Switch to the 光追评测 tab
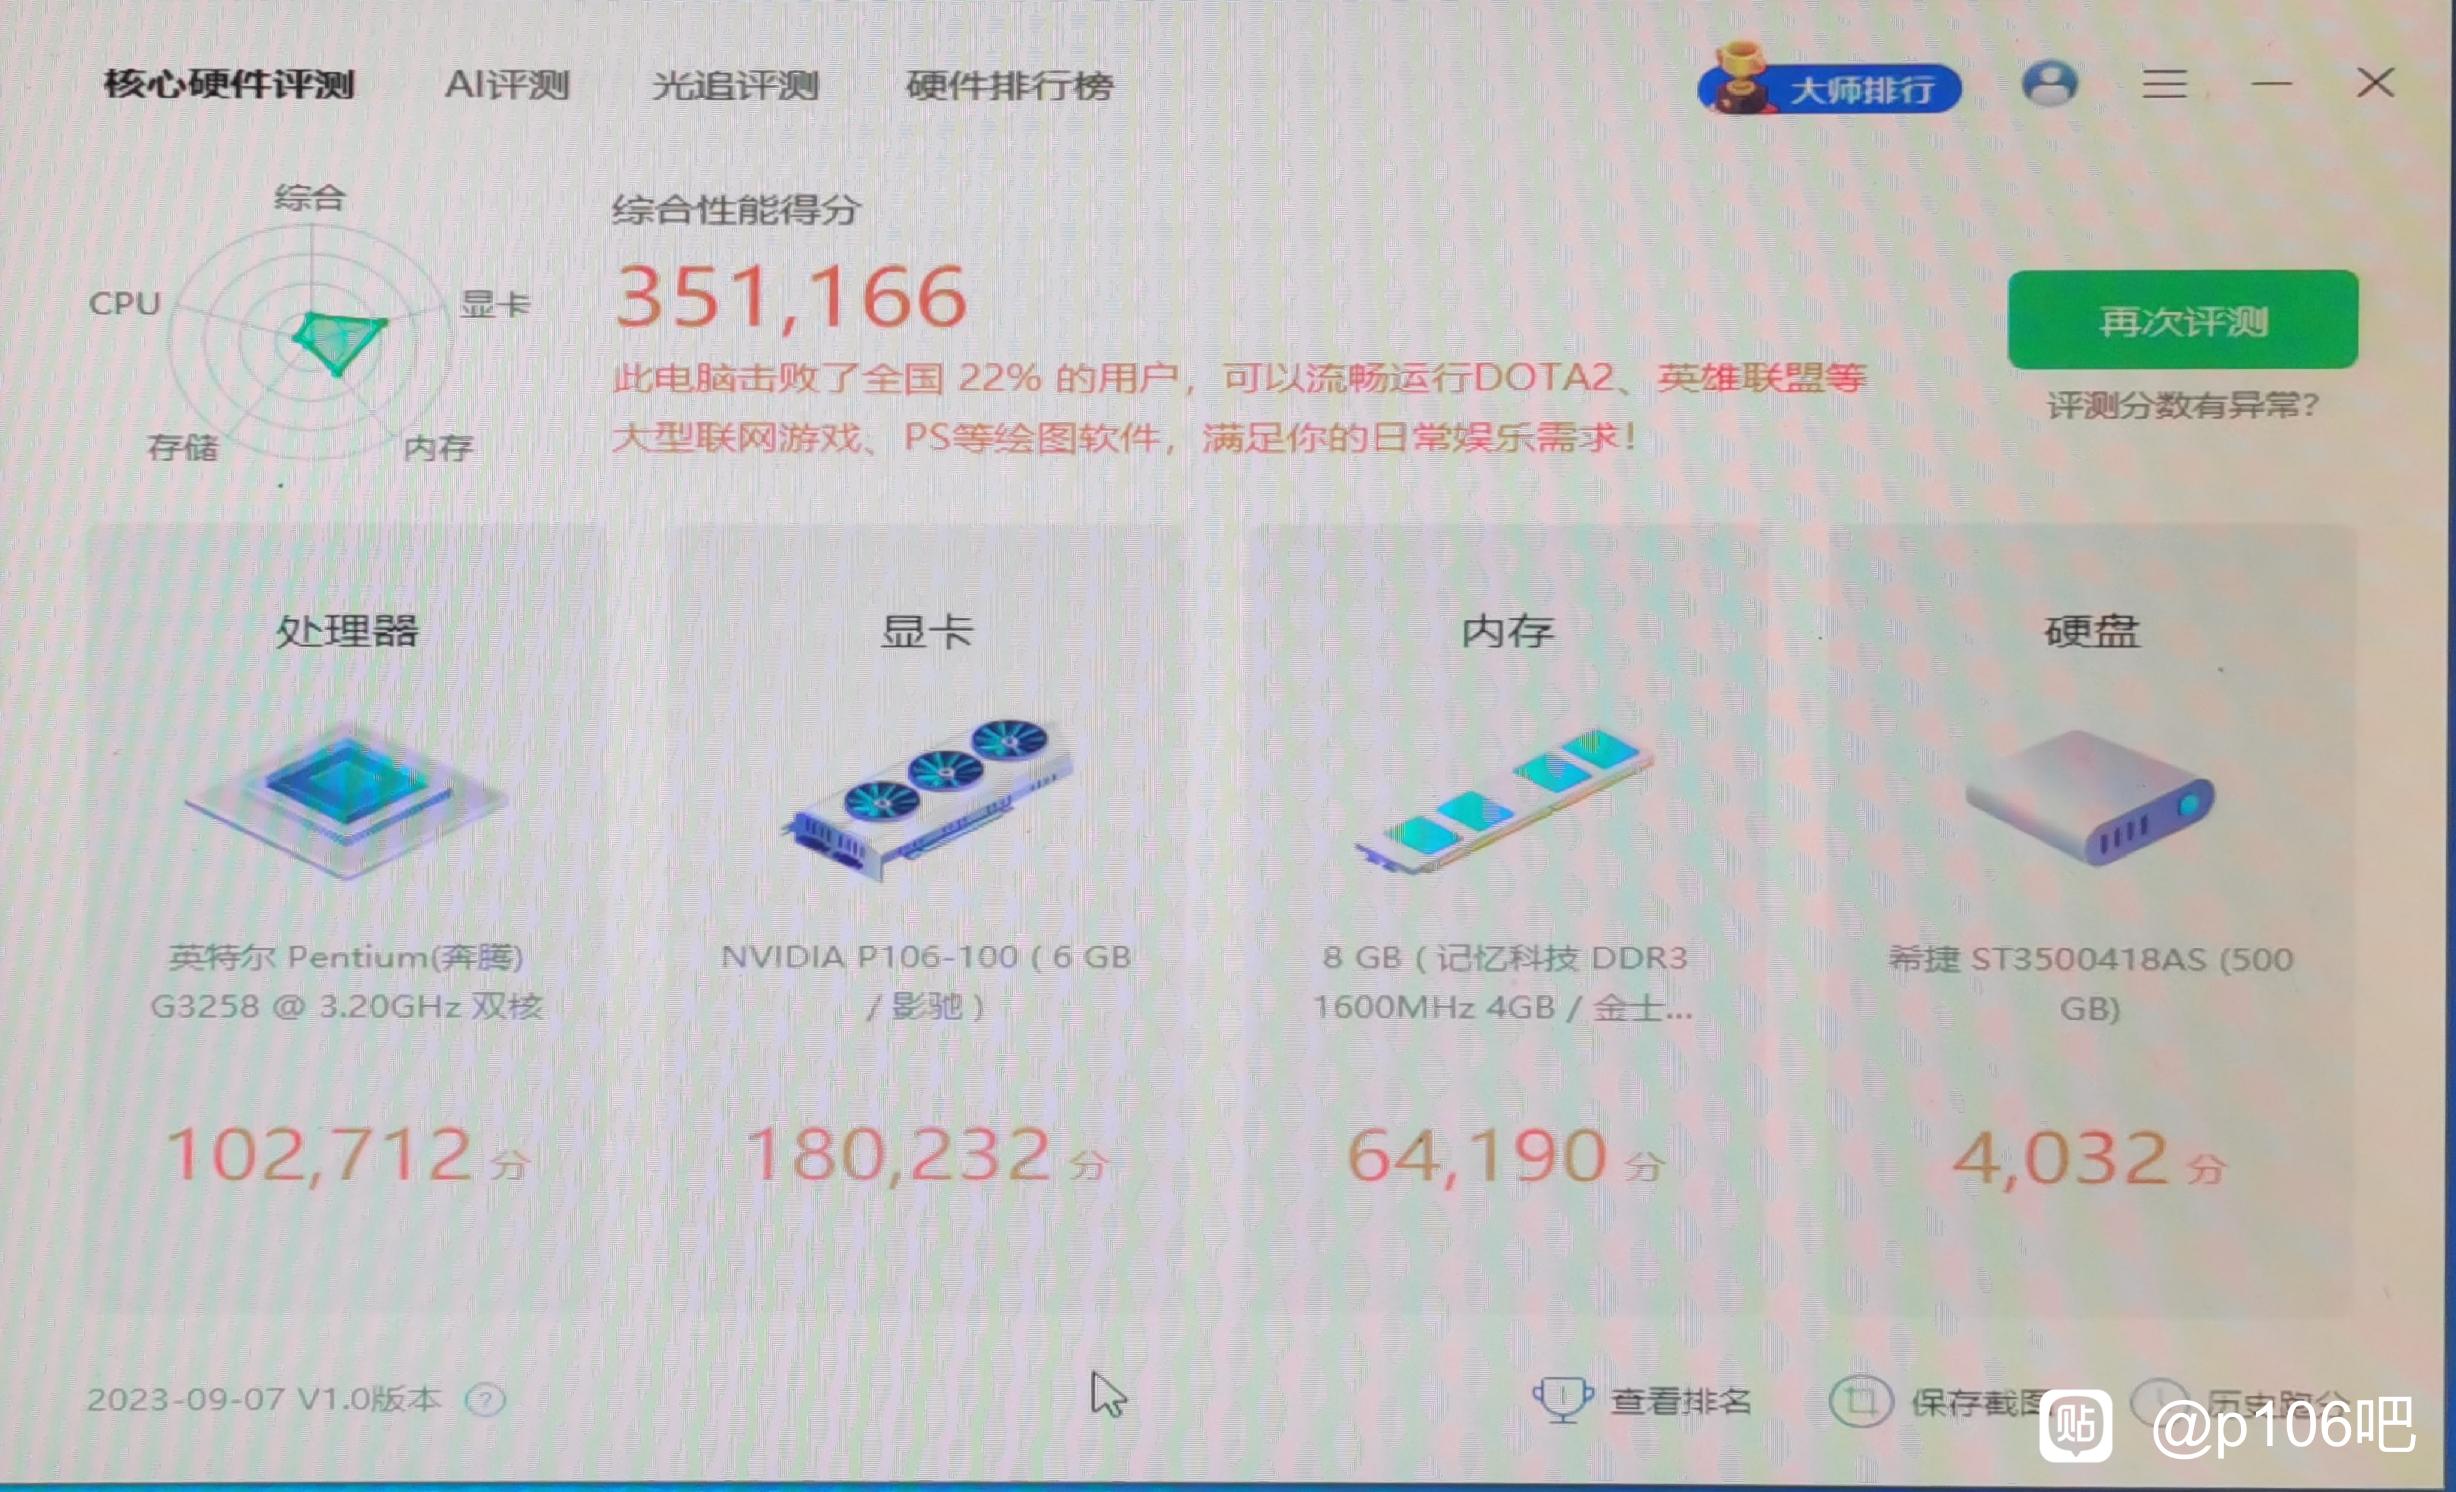Image resolution: width=2456 pixels, height=1492 pixels. tap(735, 86)
